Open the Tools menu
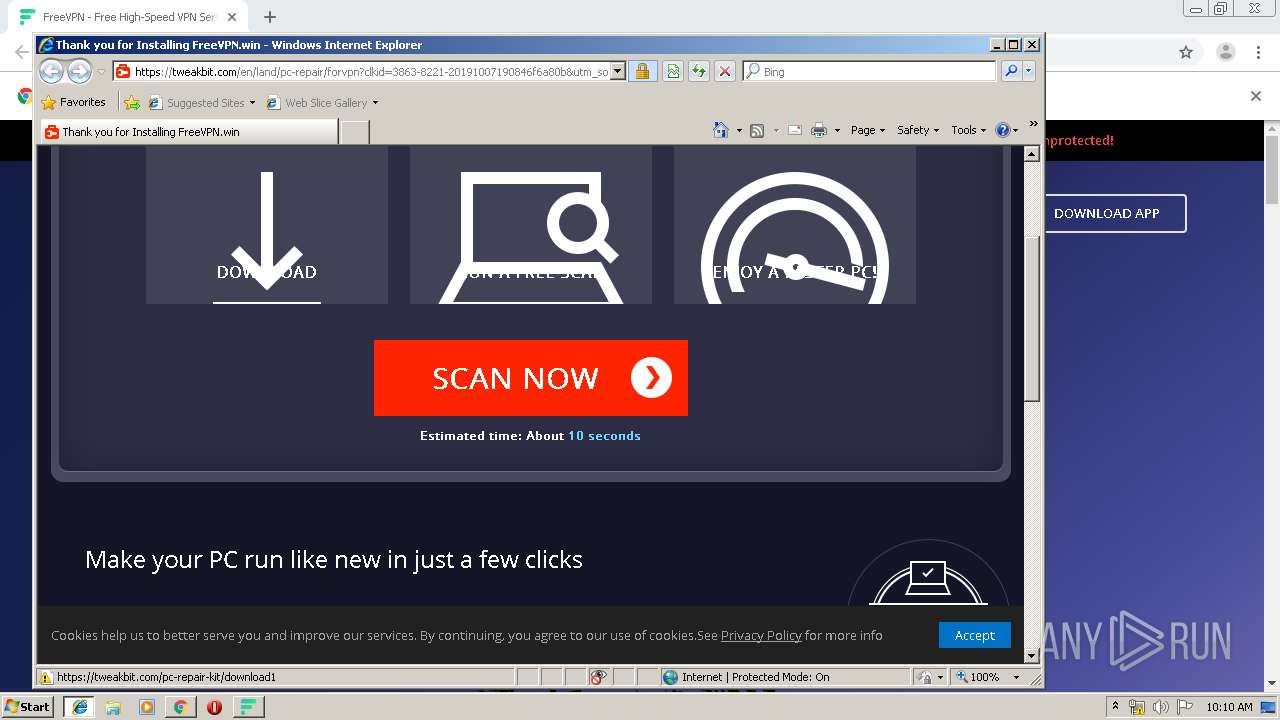 [968, 130]
